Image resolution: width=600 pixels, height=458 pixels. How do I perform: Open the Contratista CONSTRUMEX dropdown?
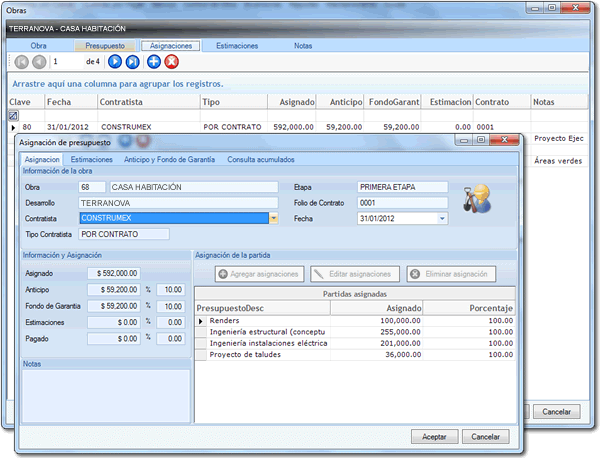coord(274,218)
